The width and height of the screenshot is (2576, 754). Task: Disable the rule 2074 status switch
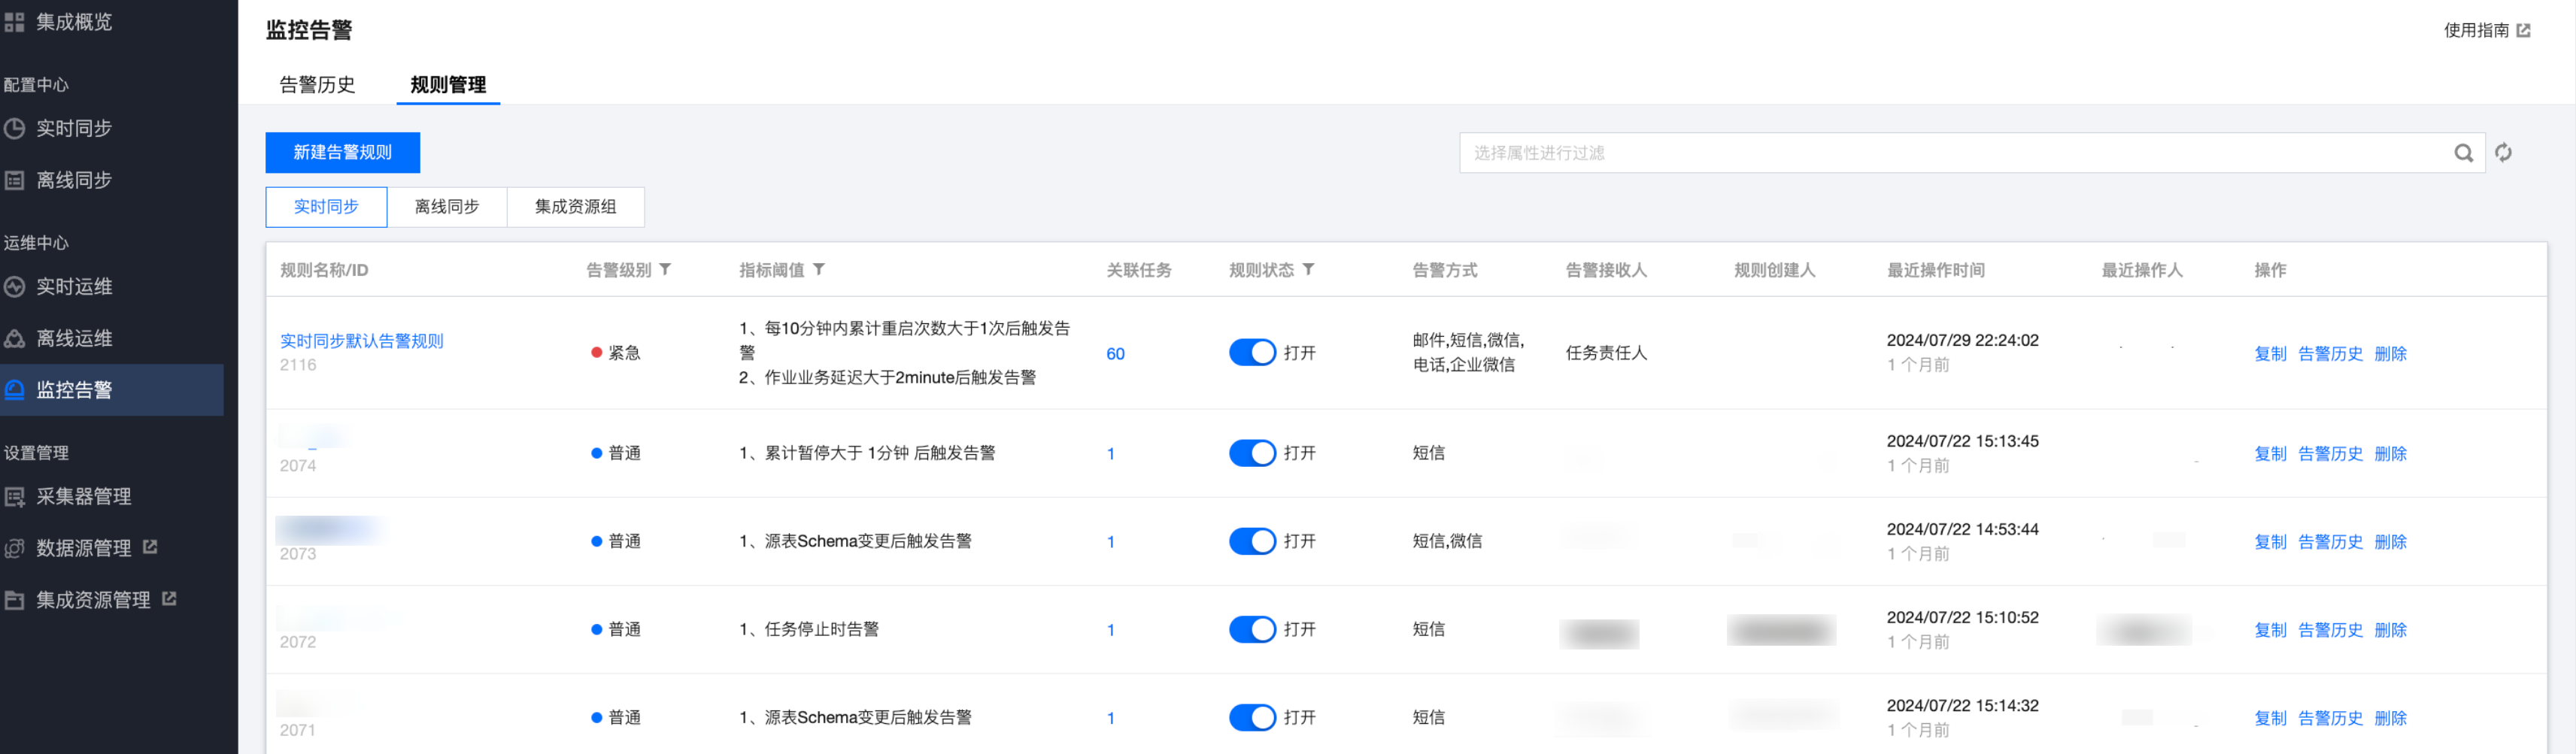(x=1252, y=453)
